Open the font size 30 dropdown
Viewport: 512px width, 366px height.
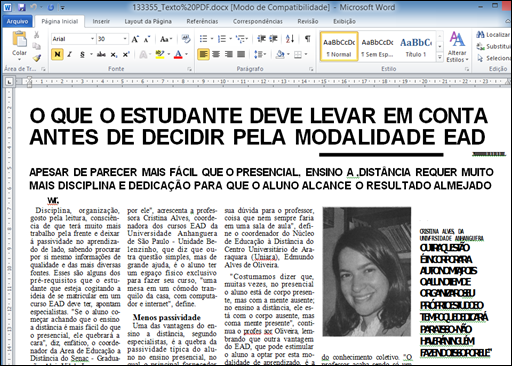point(125,39)
